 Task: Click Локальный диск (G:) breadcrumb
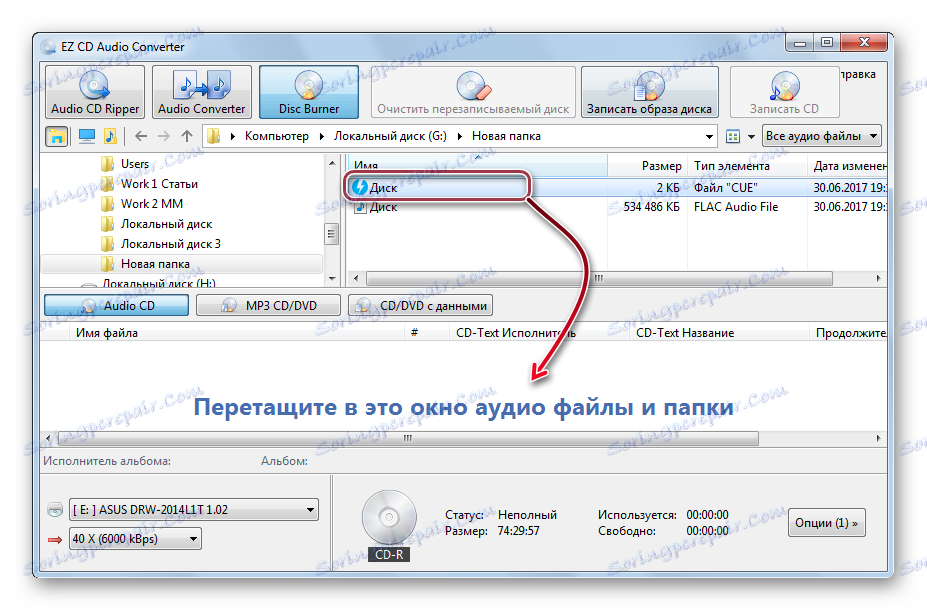point(390,136)
